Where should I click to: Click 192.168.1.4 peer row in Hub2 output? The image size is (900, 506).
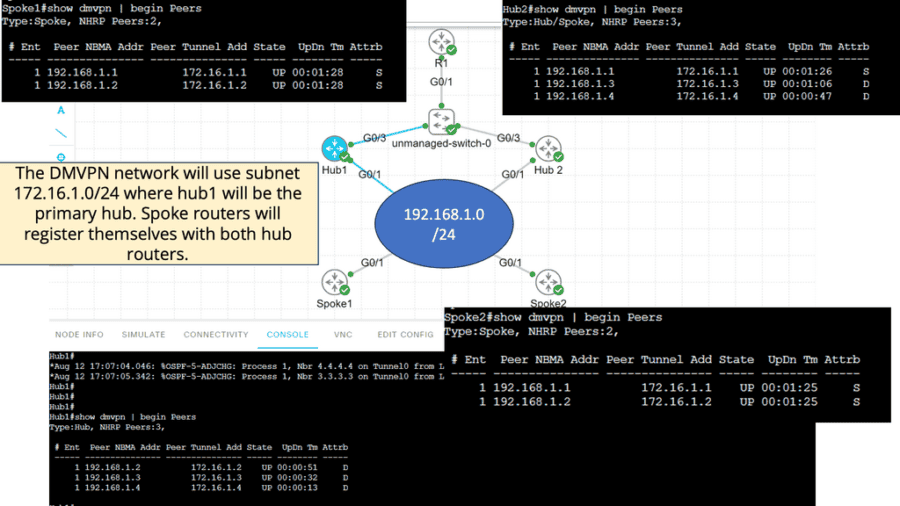pyautogui.click(x=701, y=96)
